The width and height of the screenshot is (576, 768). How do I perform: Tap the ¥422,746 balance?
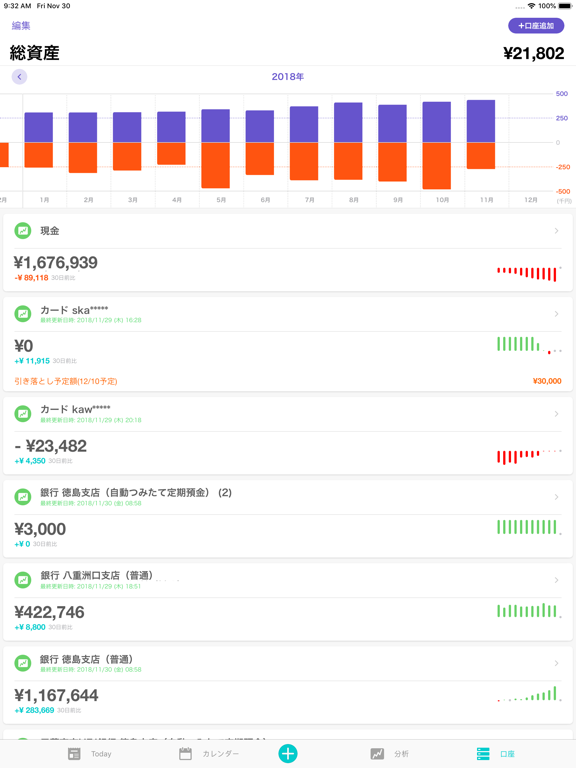(49, 612)
